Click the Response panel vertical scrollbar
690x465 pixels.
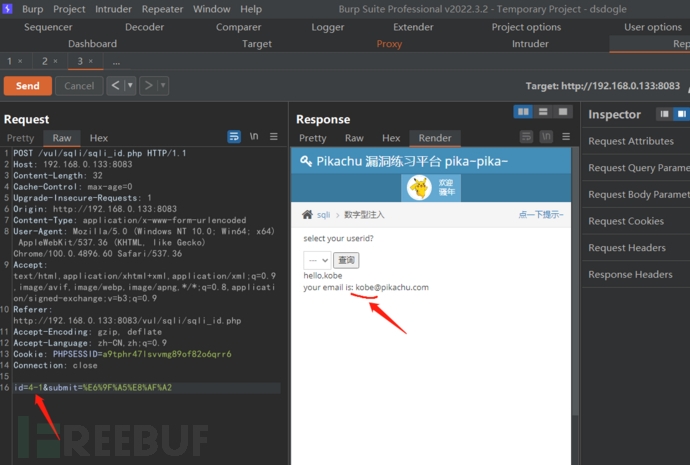coord(575,282)
